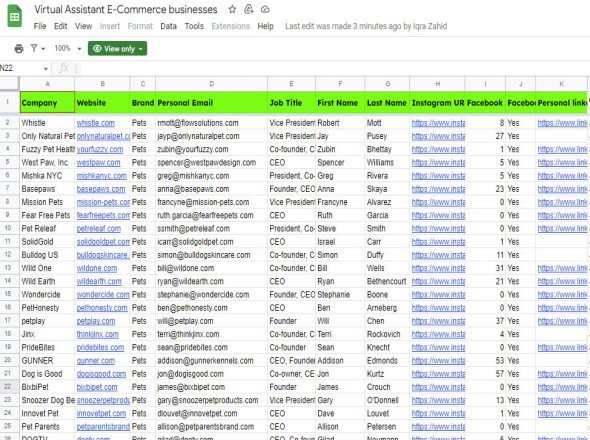Open the whistle.com website link
The width and height of the screenshot is (590, 440).
(x=96, y=123)
